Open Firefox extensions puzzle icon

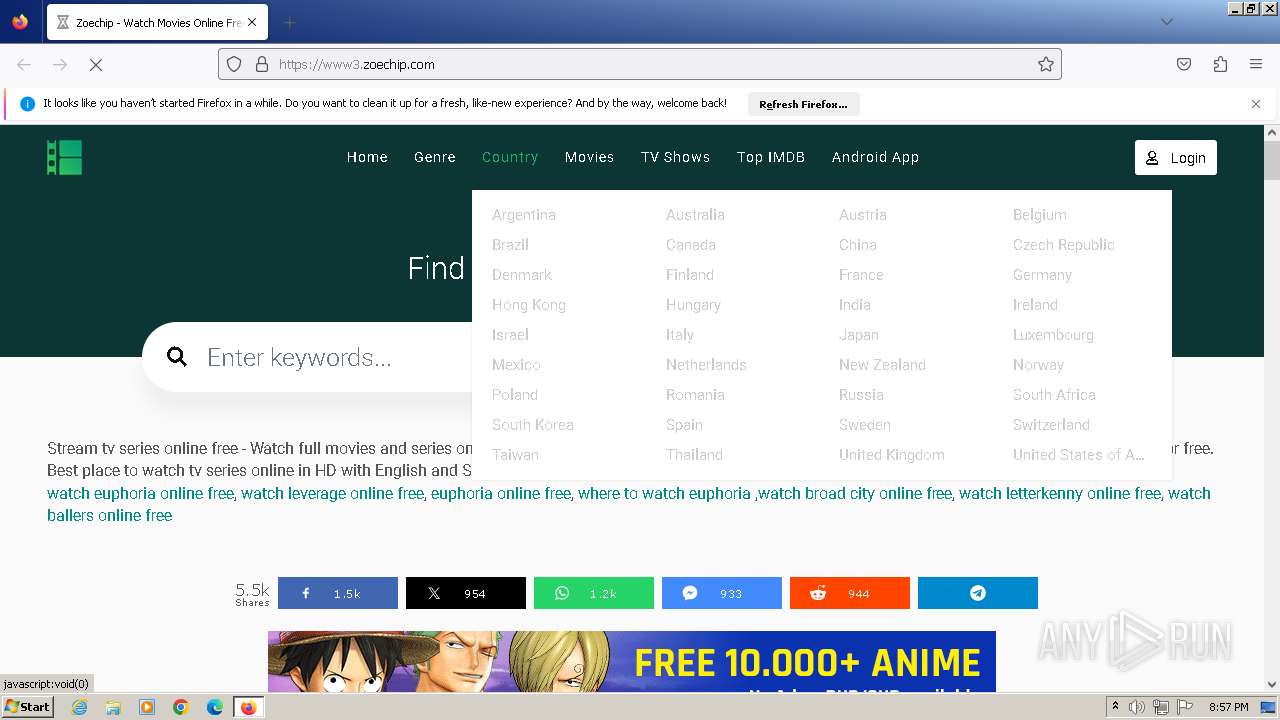(x=1220, y=64)
